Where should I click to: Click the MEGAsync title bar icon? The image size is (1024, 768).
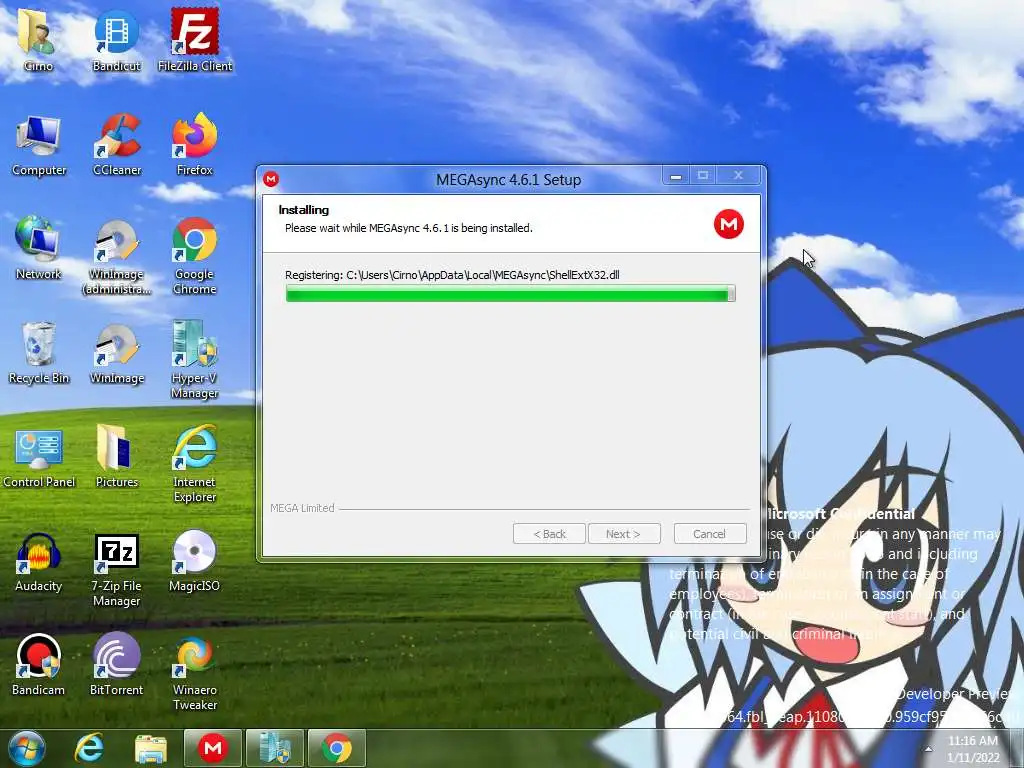271,179
